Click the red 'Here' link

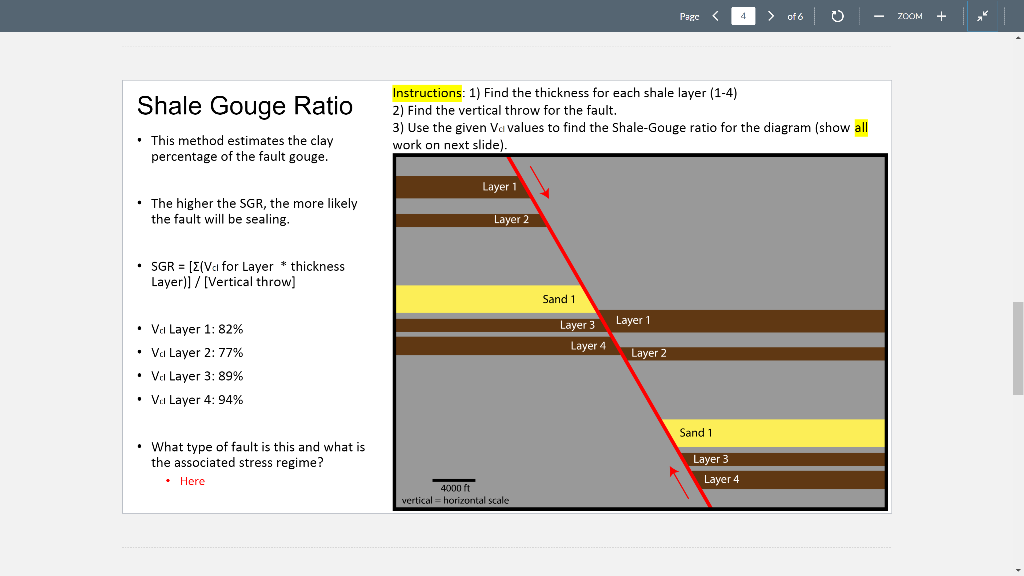click(x=190, y=480)
